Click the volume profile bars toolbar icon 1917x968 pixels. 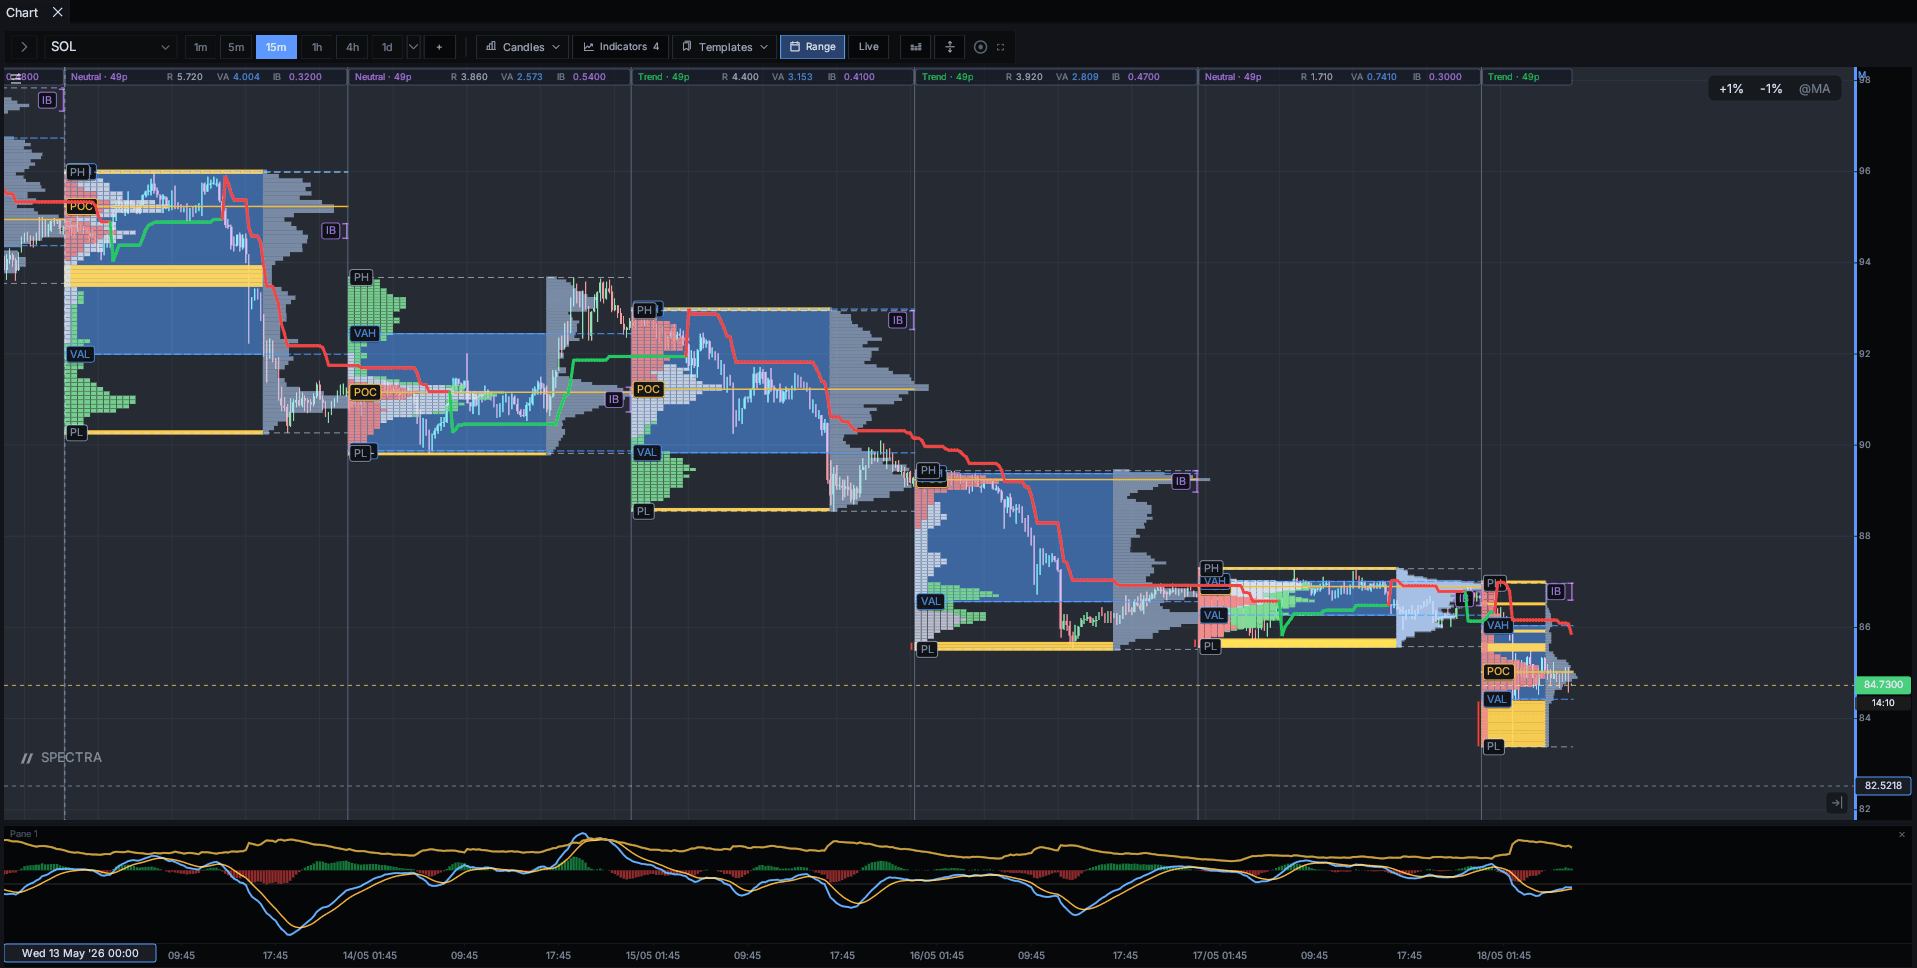point(916,47)
